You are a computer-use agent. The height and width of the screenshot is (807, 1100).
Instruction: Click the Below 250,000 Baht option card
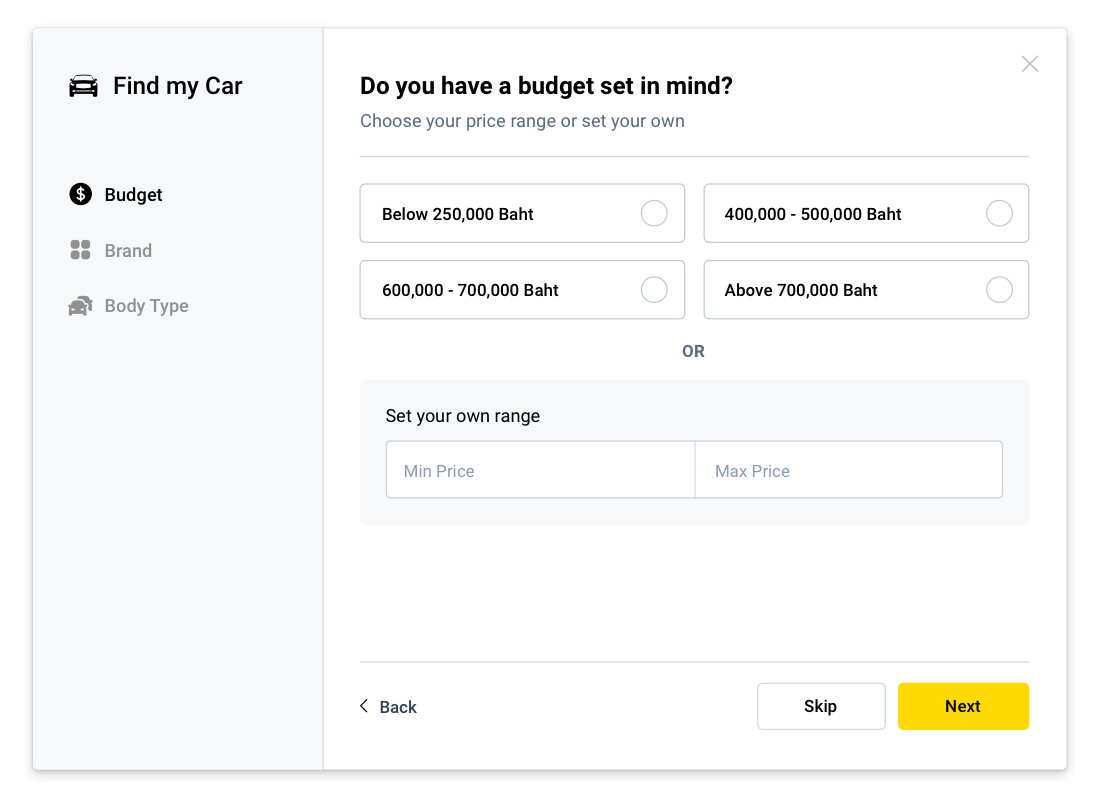tap(522, 213)
